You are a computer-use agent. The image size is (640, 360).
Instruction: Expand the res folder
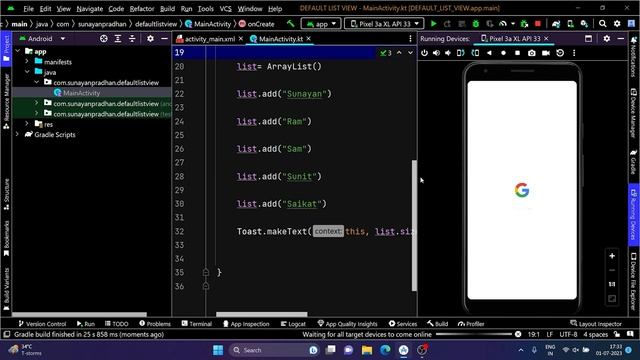click(x=27, y=124)
